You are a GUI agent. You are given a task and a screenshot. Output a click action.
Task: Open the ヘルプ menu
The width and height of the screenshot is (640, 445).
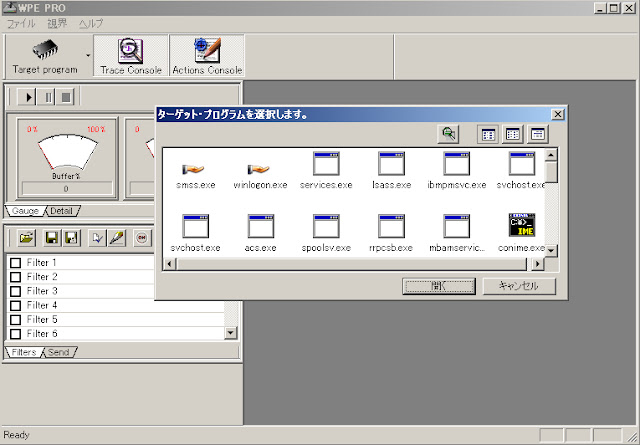(91, 24)
